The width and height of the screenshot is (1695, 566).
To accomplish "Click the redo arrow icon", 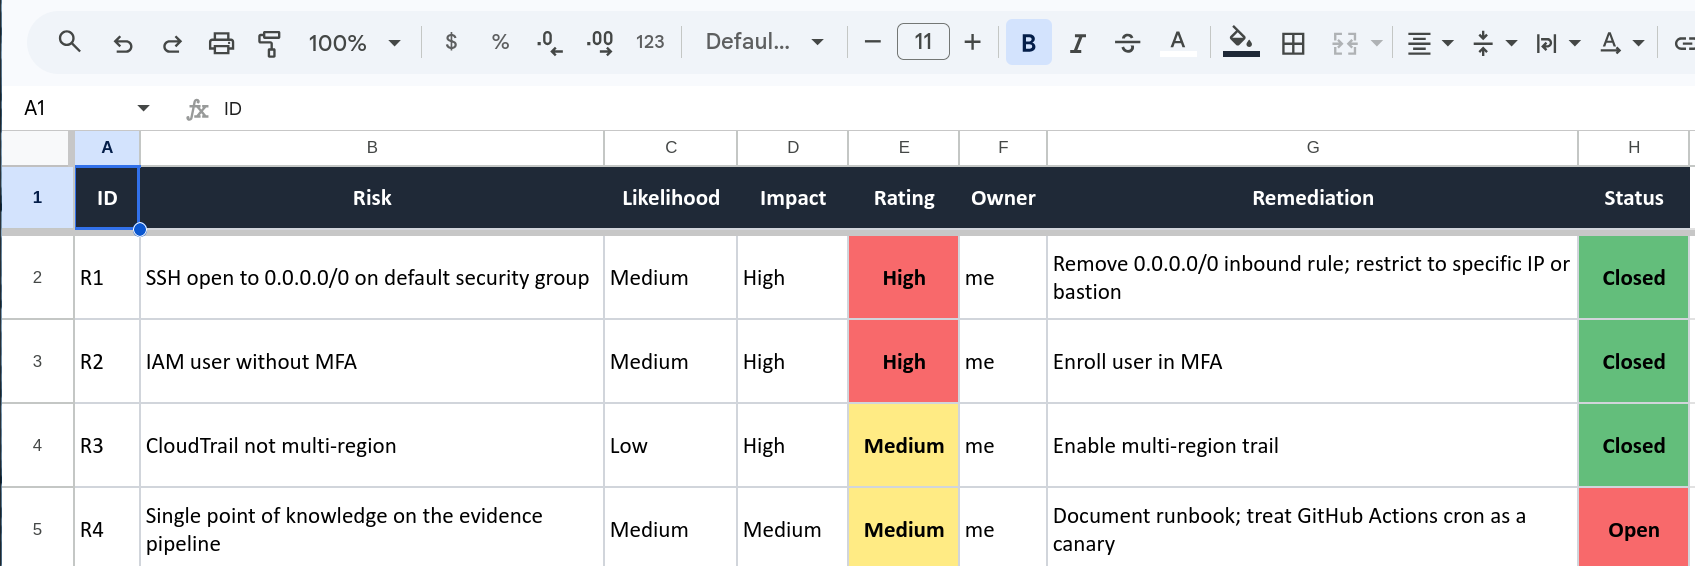I will [172, 43].
